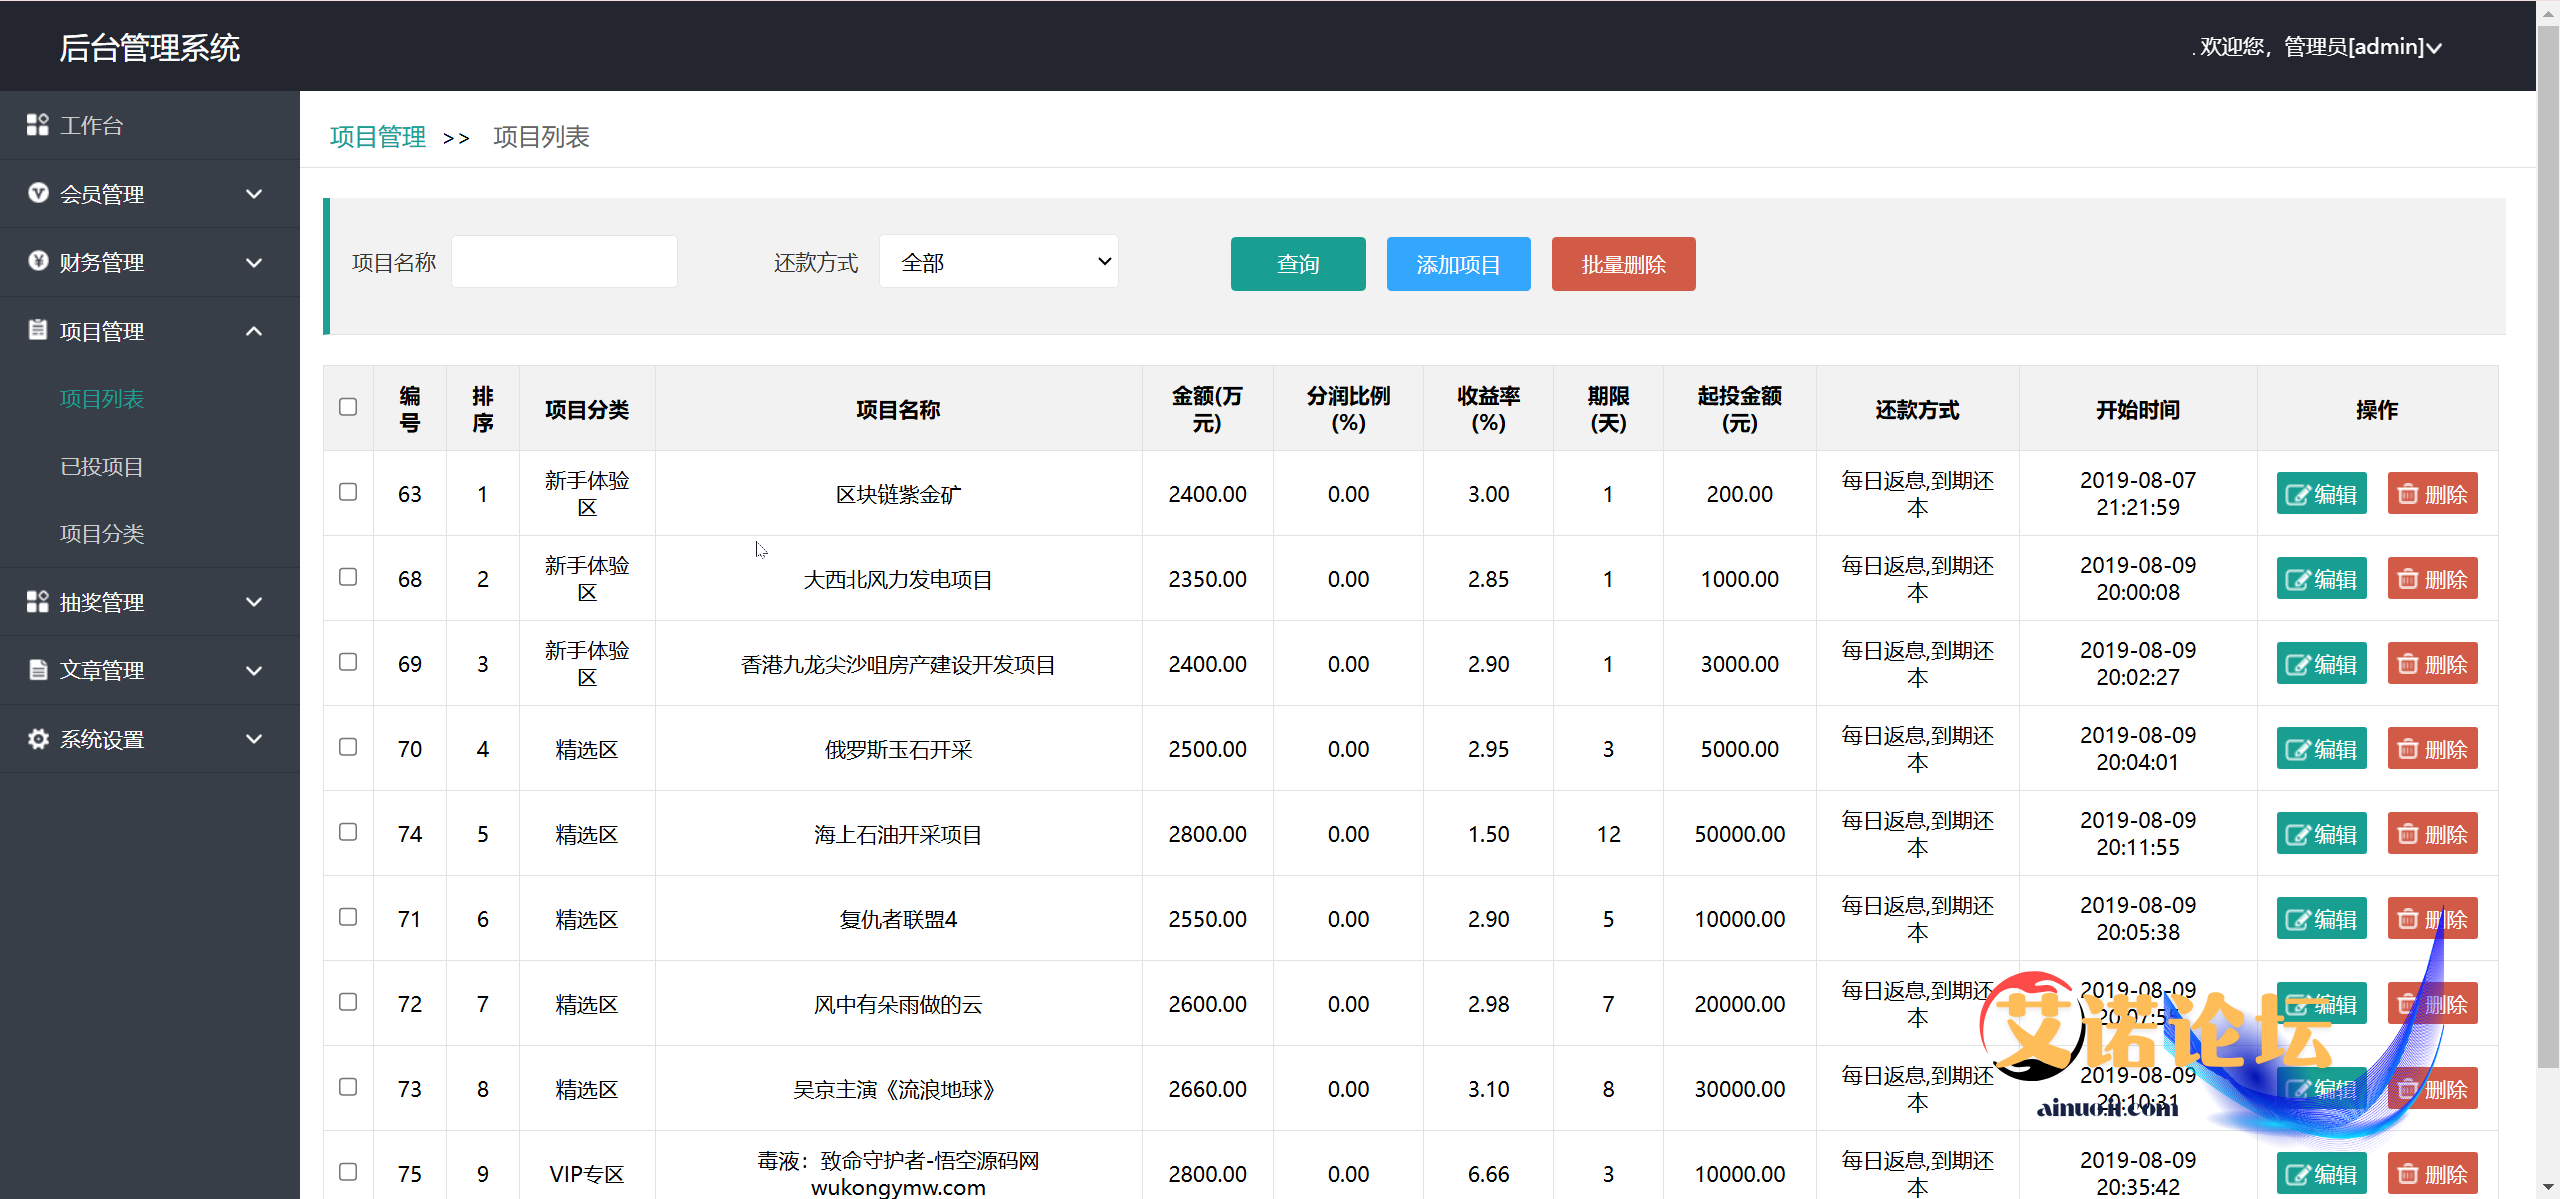Check the row 69 checkbox
This screenshot has height=1199, width=2560.
click(348, 662)
